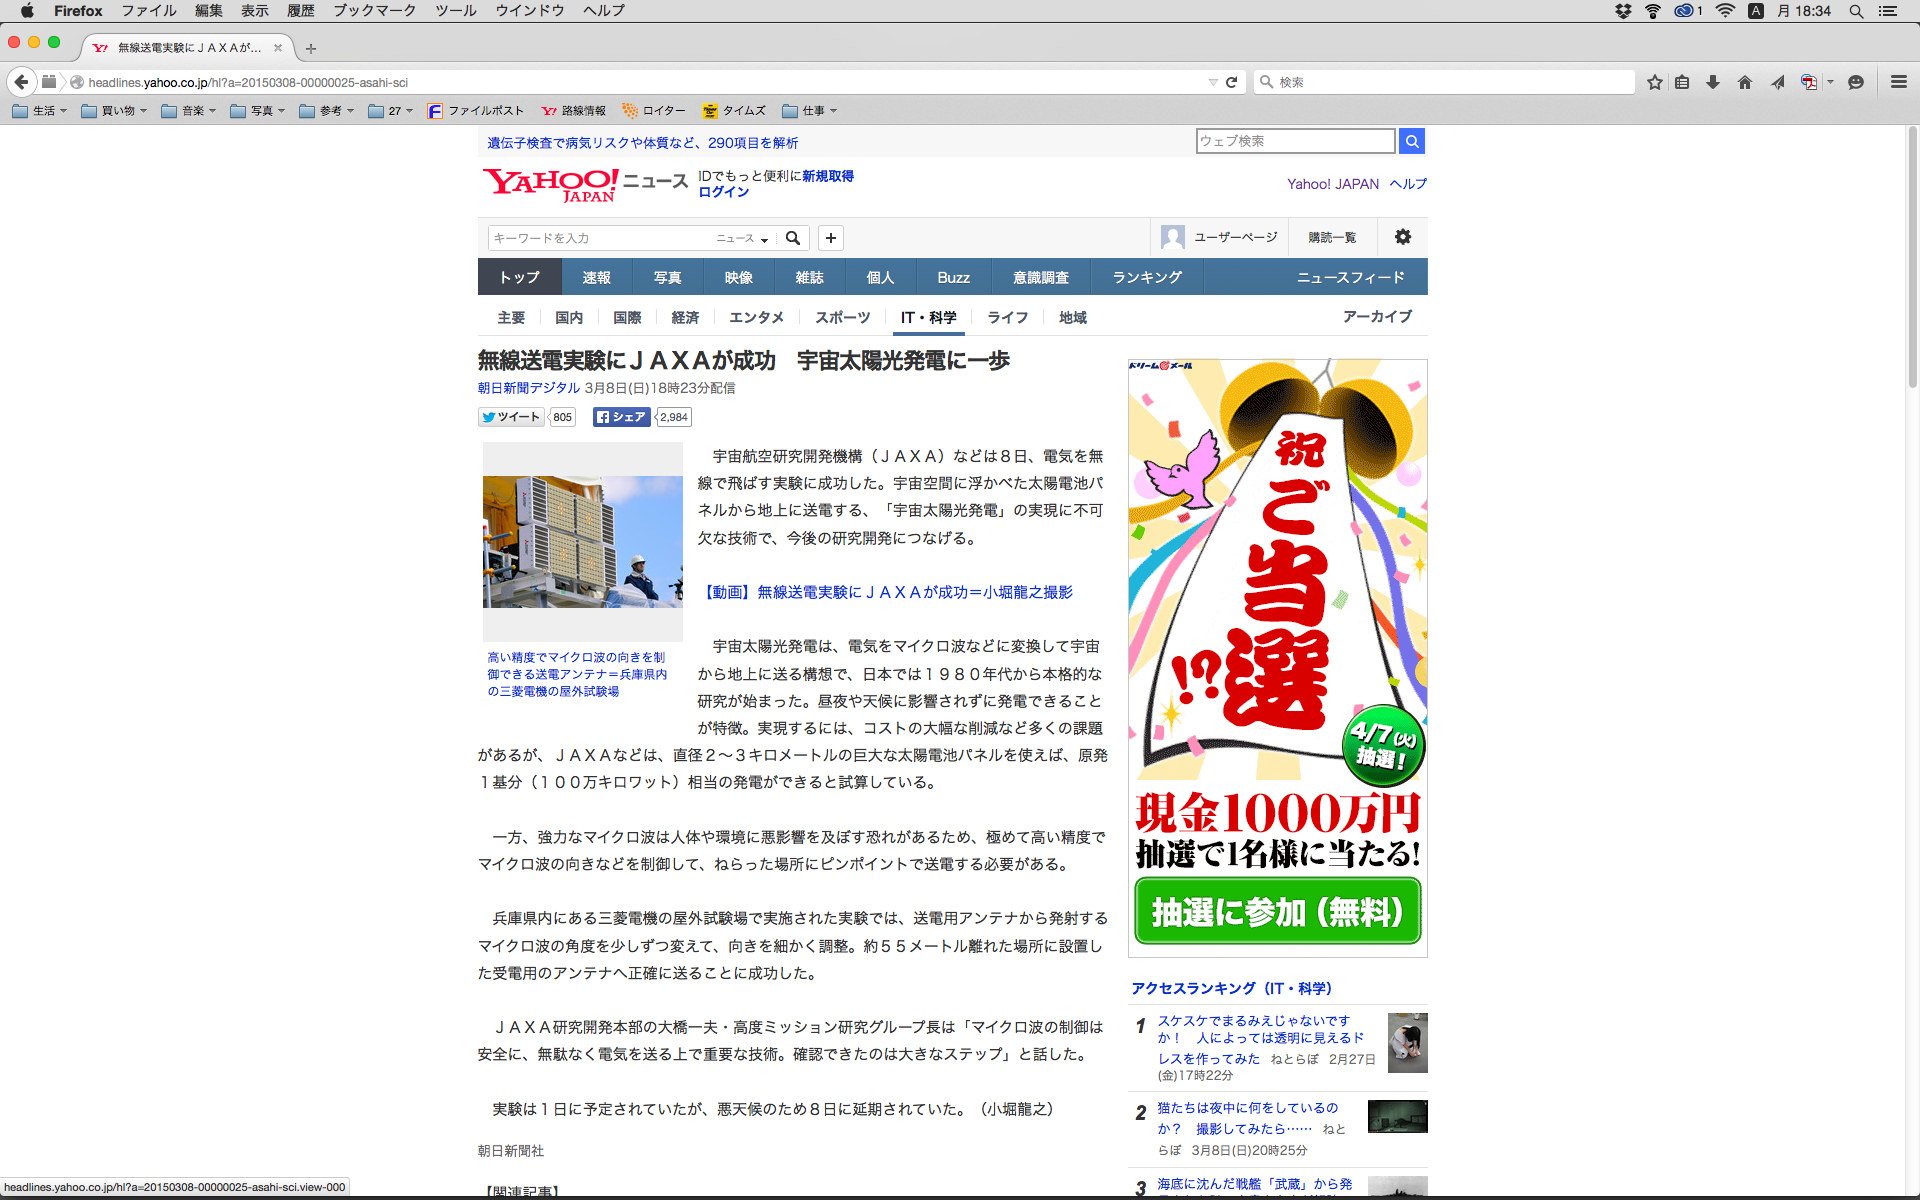Open the URL bar history dropdown arrow

click(x=1212, y=82)
